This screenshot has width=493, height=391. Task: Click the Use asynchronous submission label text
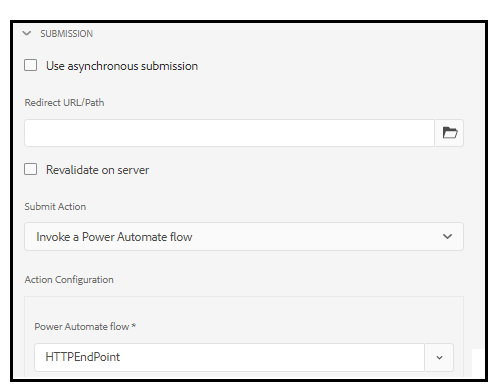(x=122, y=66)
